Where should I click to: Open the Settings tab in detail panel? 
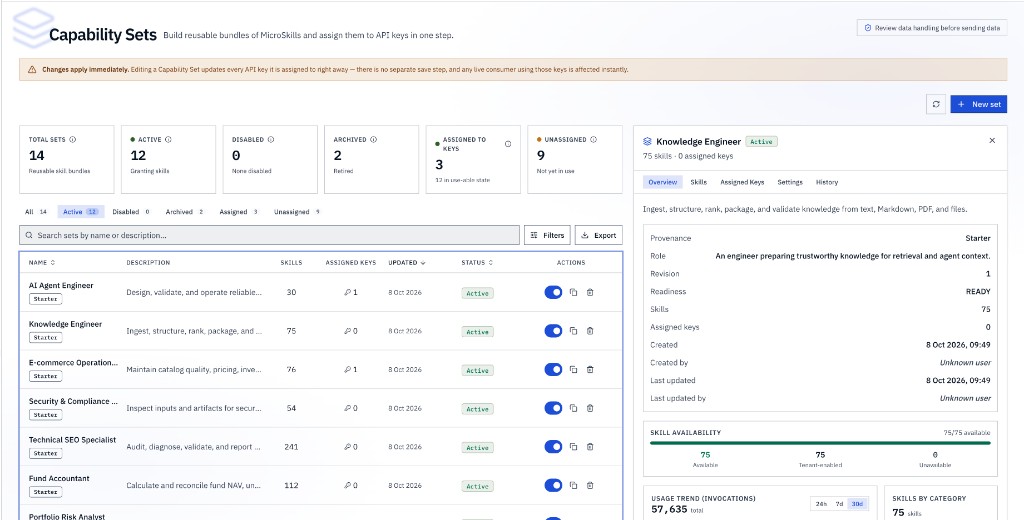[x=790, y=182]
